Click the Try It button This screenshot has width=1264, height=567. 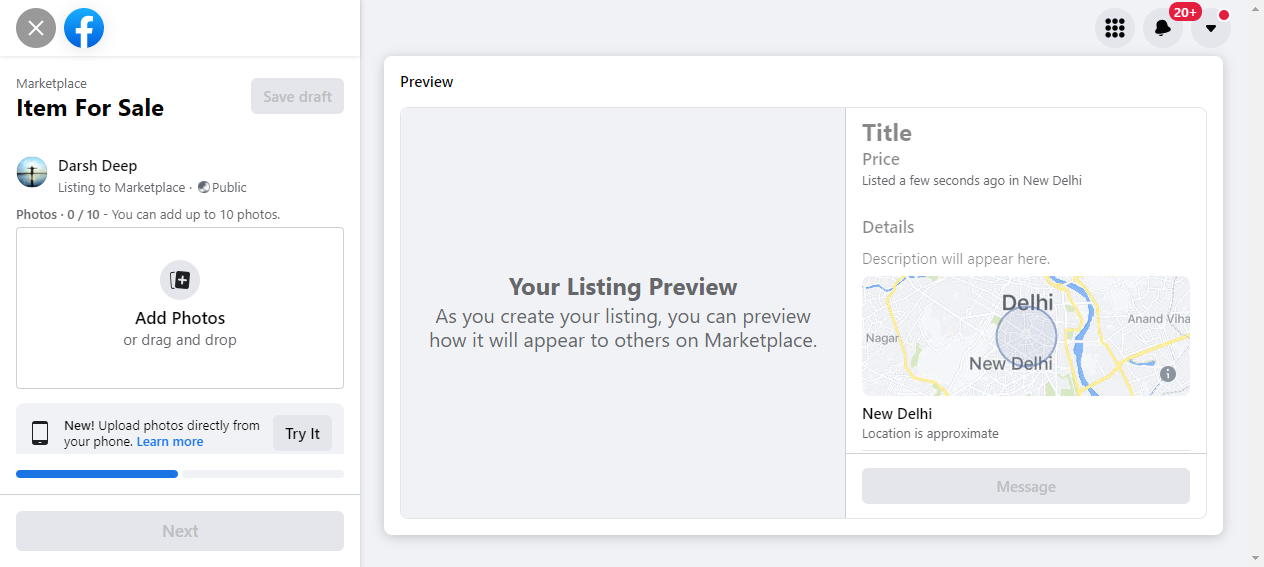click(302, 433)
